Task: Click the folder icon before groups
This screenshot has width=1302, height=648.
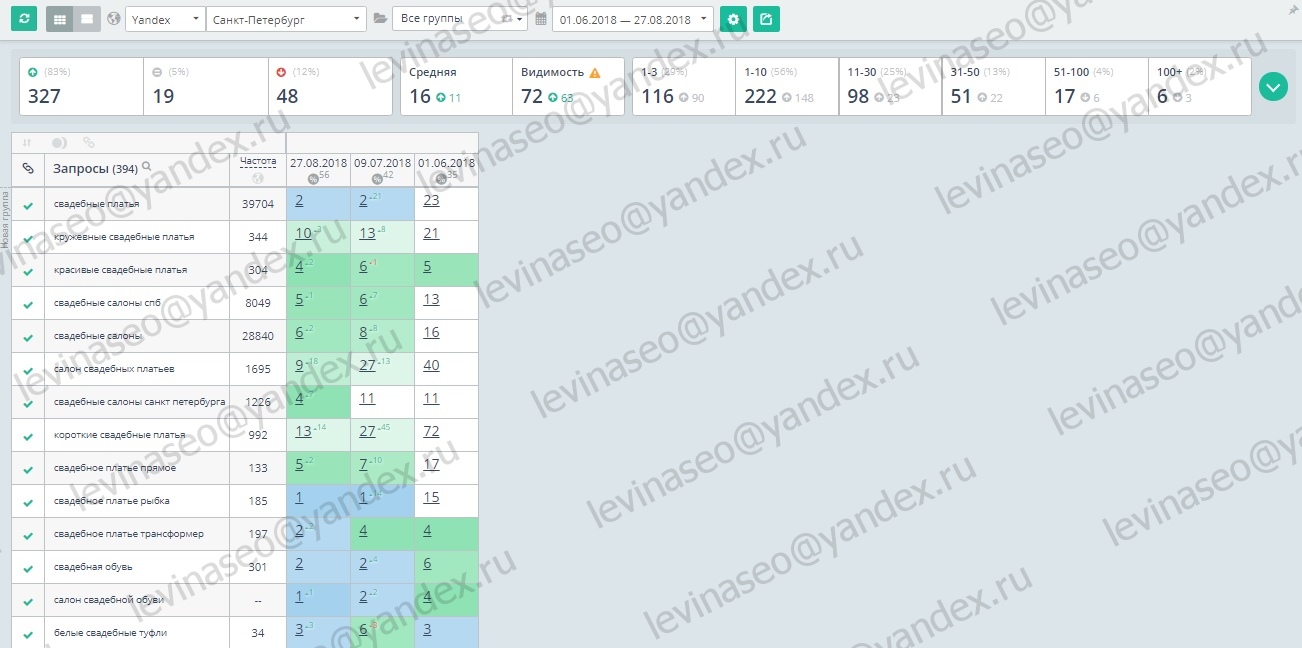Action: tap(380, 19)
